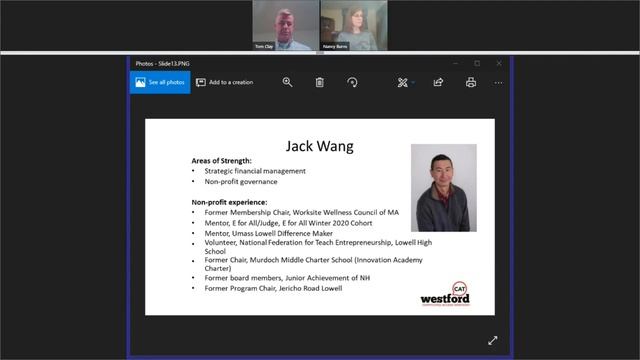
Task: Rotate the image with rotate icon
Action: pos(352,82)
